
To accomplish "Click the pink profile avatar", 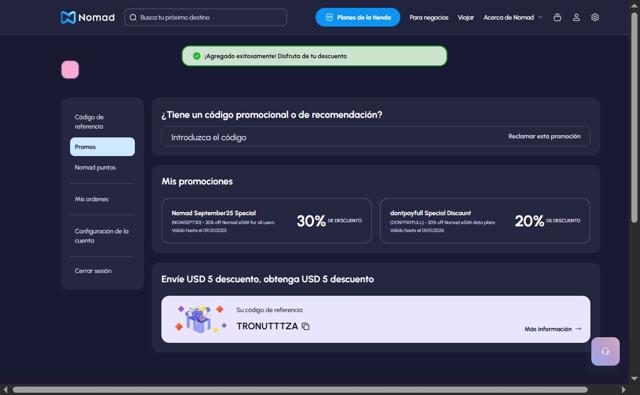I will [70, 70].
